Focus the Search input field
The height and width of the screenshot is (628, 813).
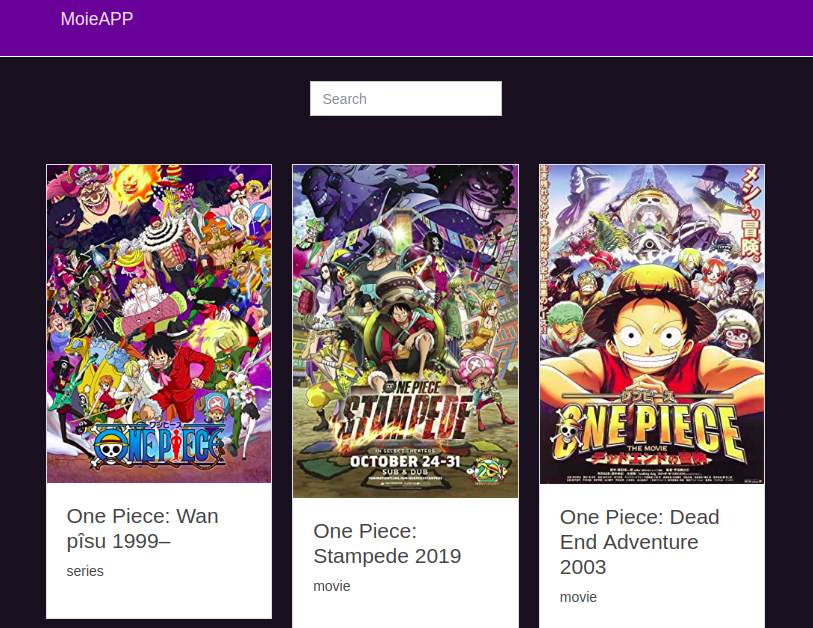(405, 99)
